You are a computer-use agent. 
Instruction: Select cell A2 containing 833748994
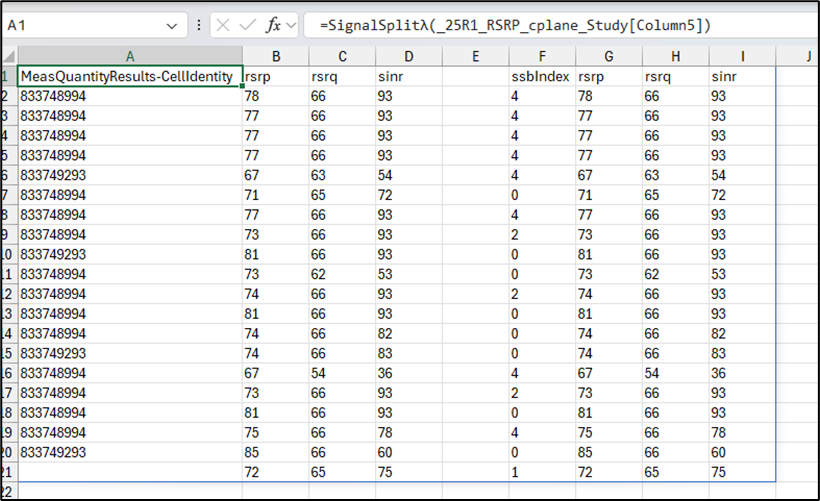pos(130,96)
